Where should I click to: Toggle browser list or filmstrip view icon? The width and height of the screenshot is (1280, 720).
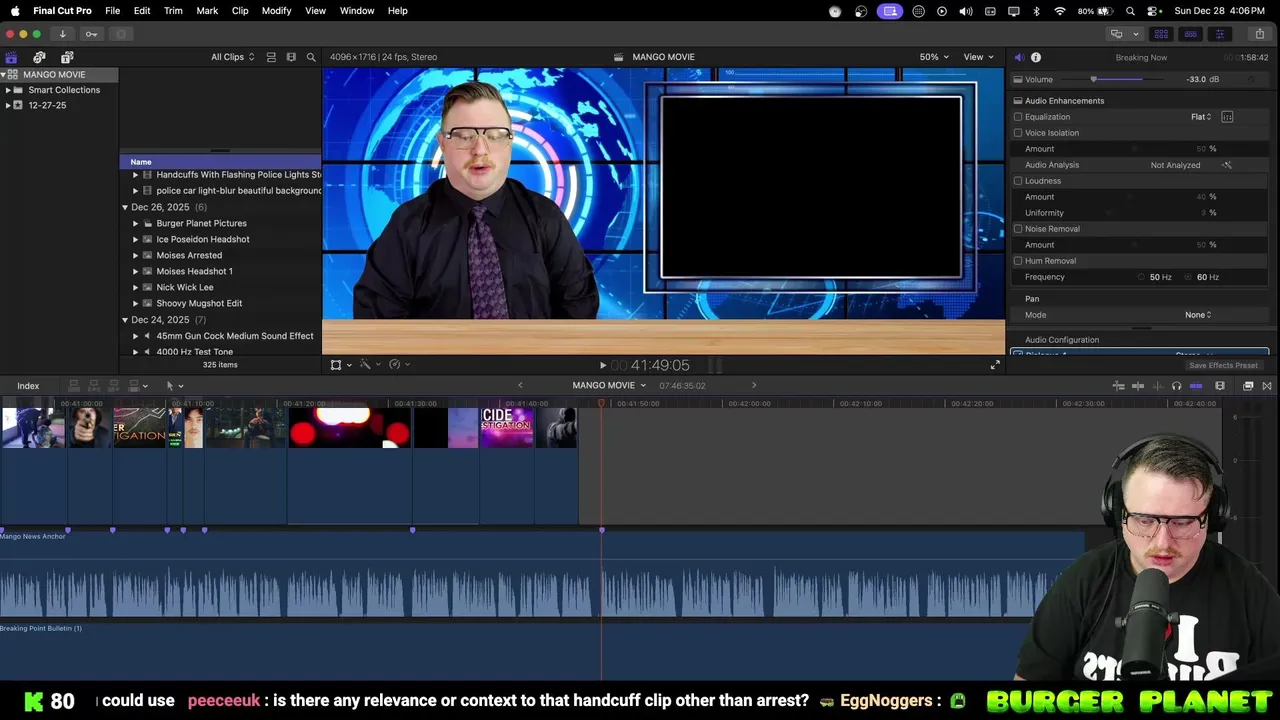(271, 57)
